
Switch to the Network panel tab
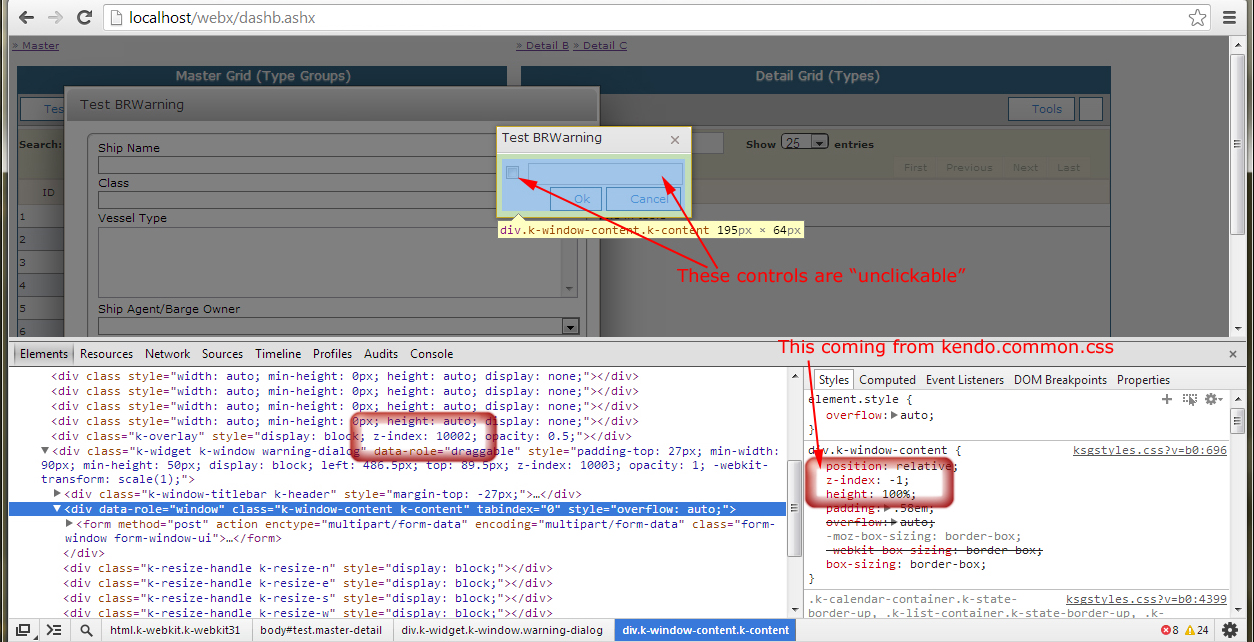[x=167, y=354]
